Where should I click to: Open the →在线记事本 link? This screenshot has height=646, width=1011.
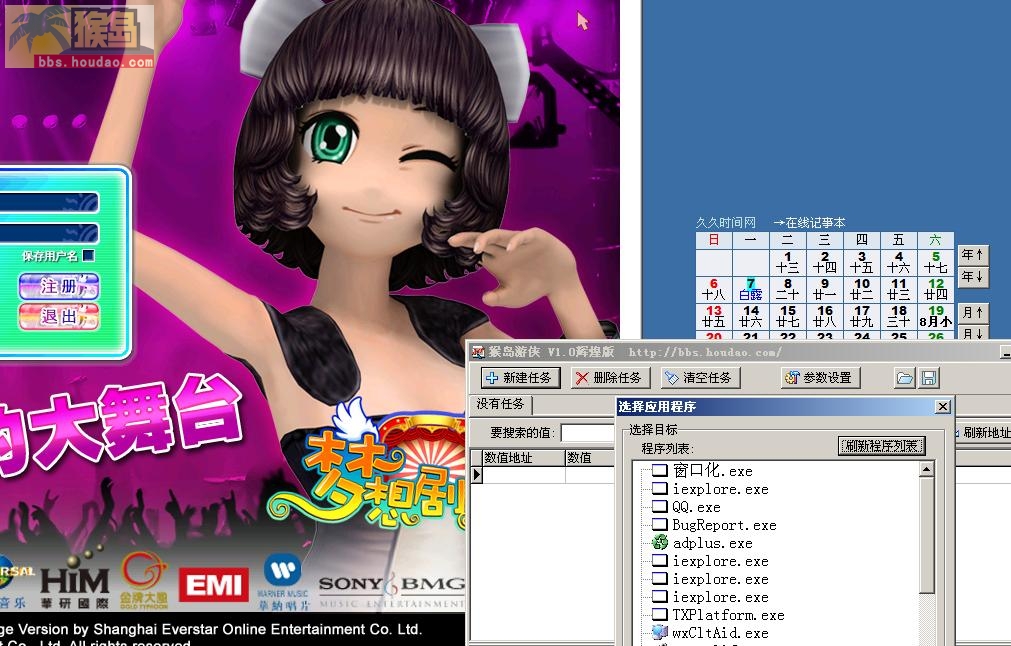point(809,222)
